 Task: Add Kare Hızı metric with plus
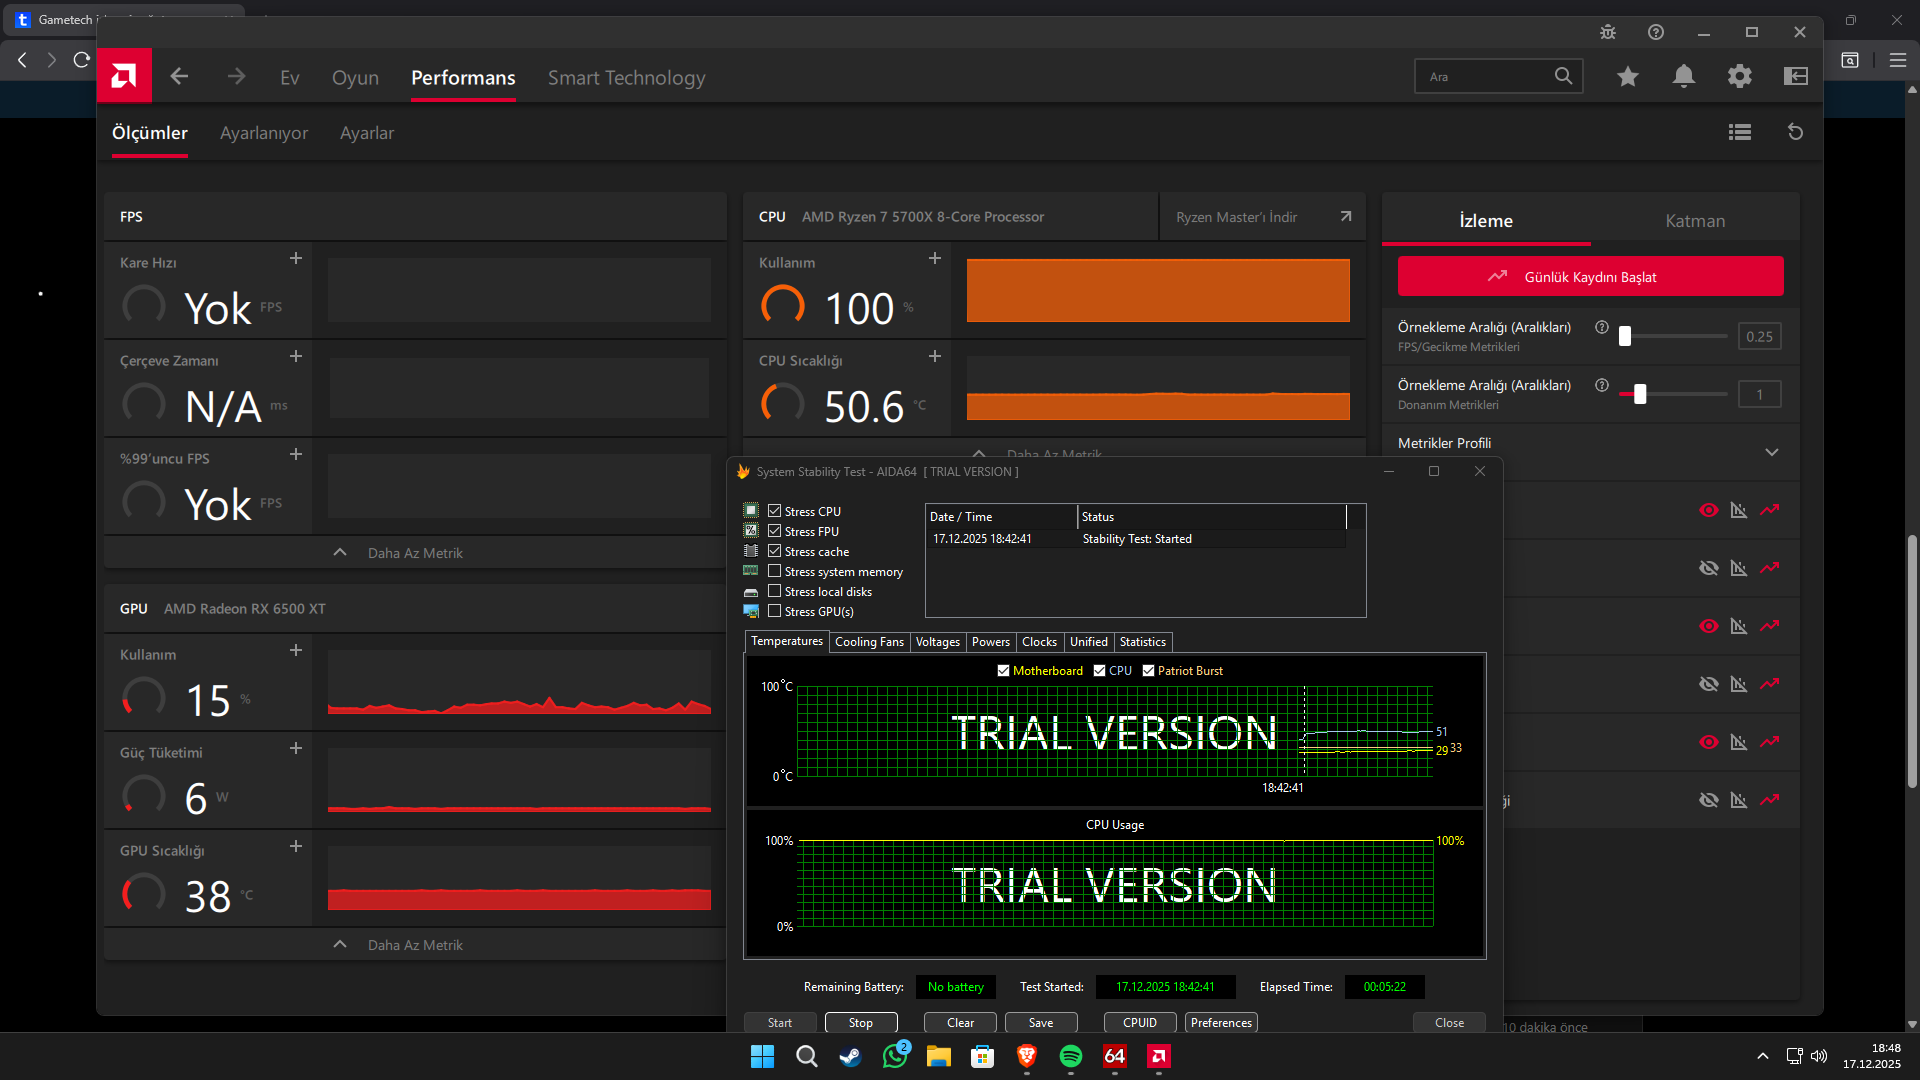296,258
